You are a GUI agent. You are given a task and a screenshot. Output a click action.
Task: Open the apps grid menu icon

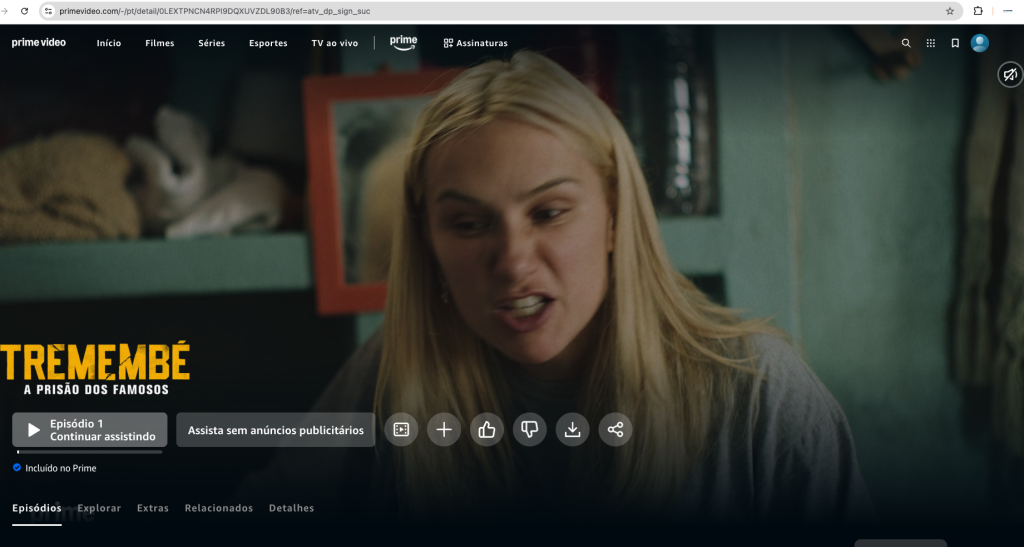pyautogui.click(x=931, y=43)
